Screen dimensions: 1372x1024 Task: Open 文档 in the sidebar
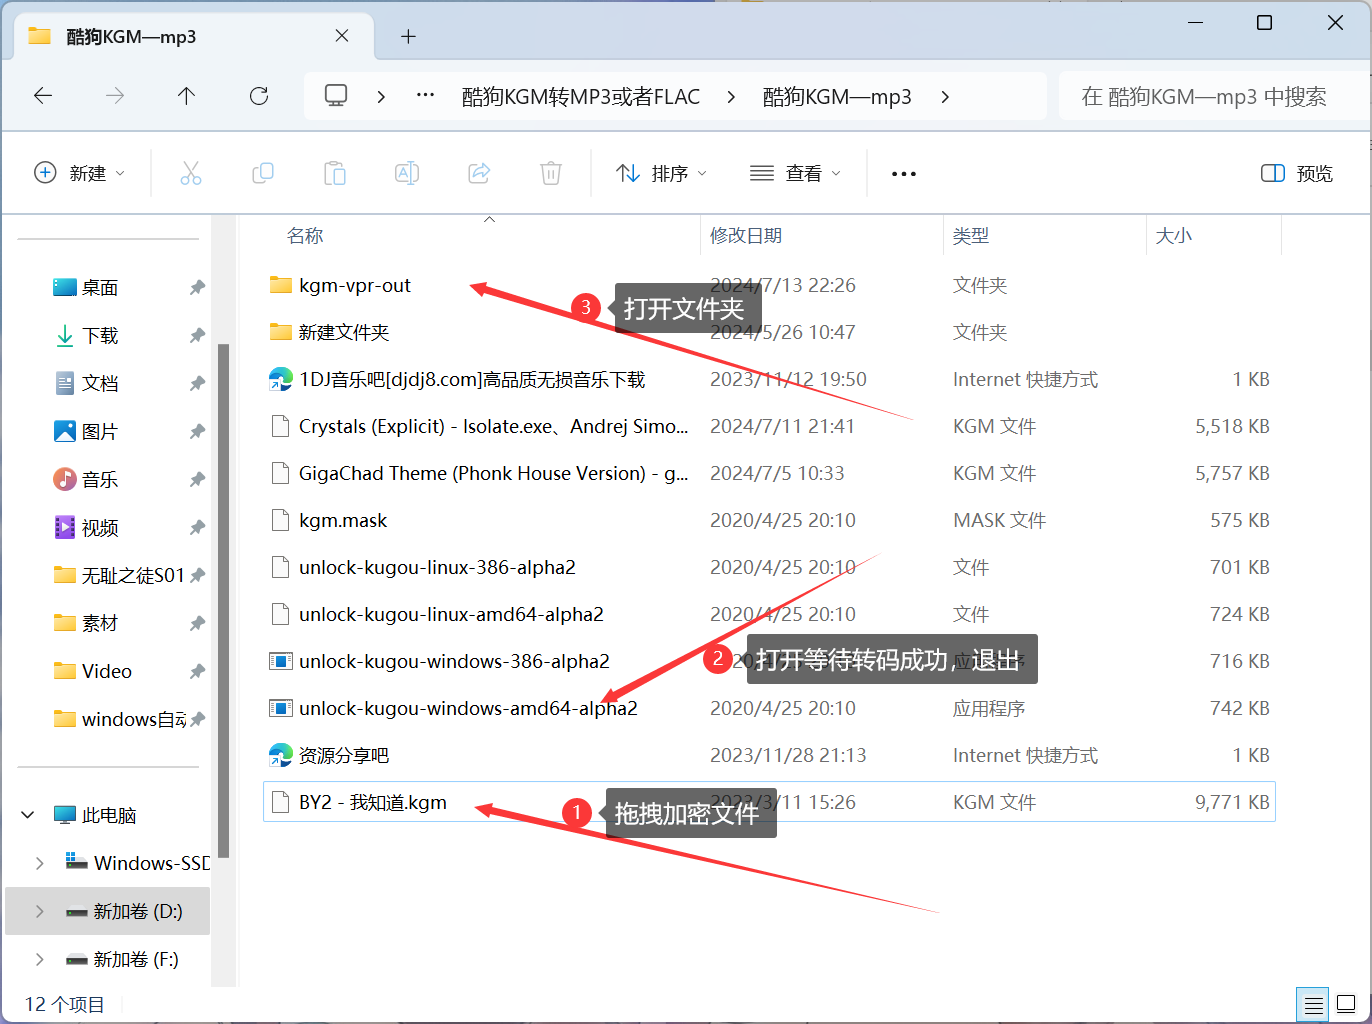(100, 383)
